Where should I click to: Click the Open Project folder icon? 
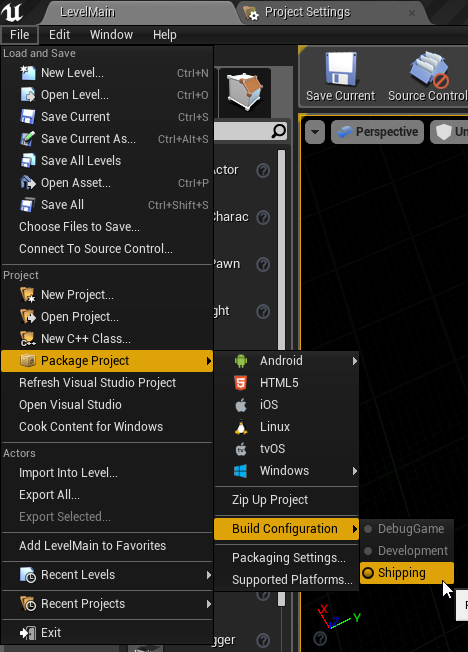[x=28, y=317]
